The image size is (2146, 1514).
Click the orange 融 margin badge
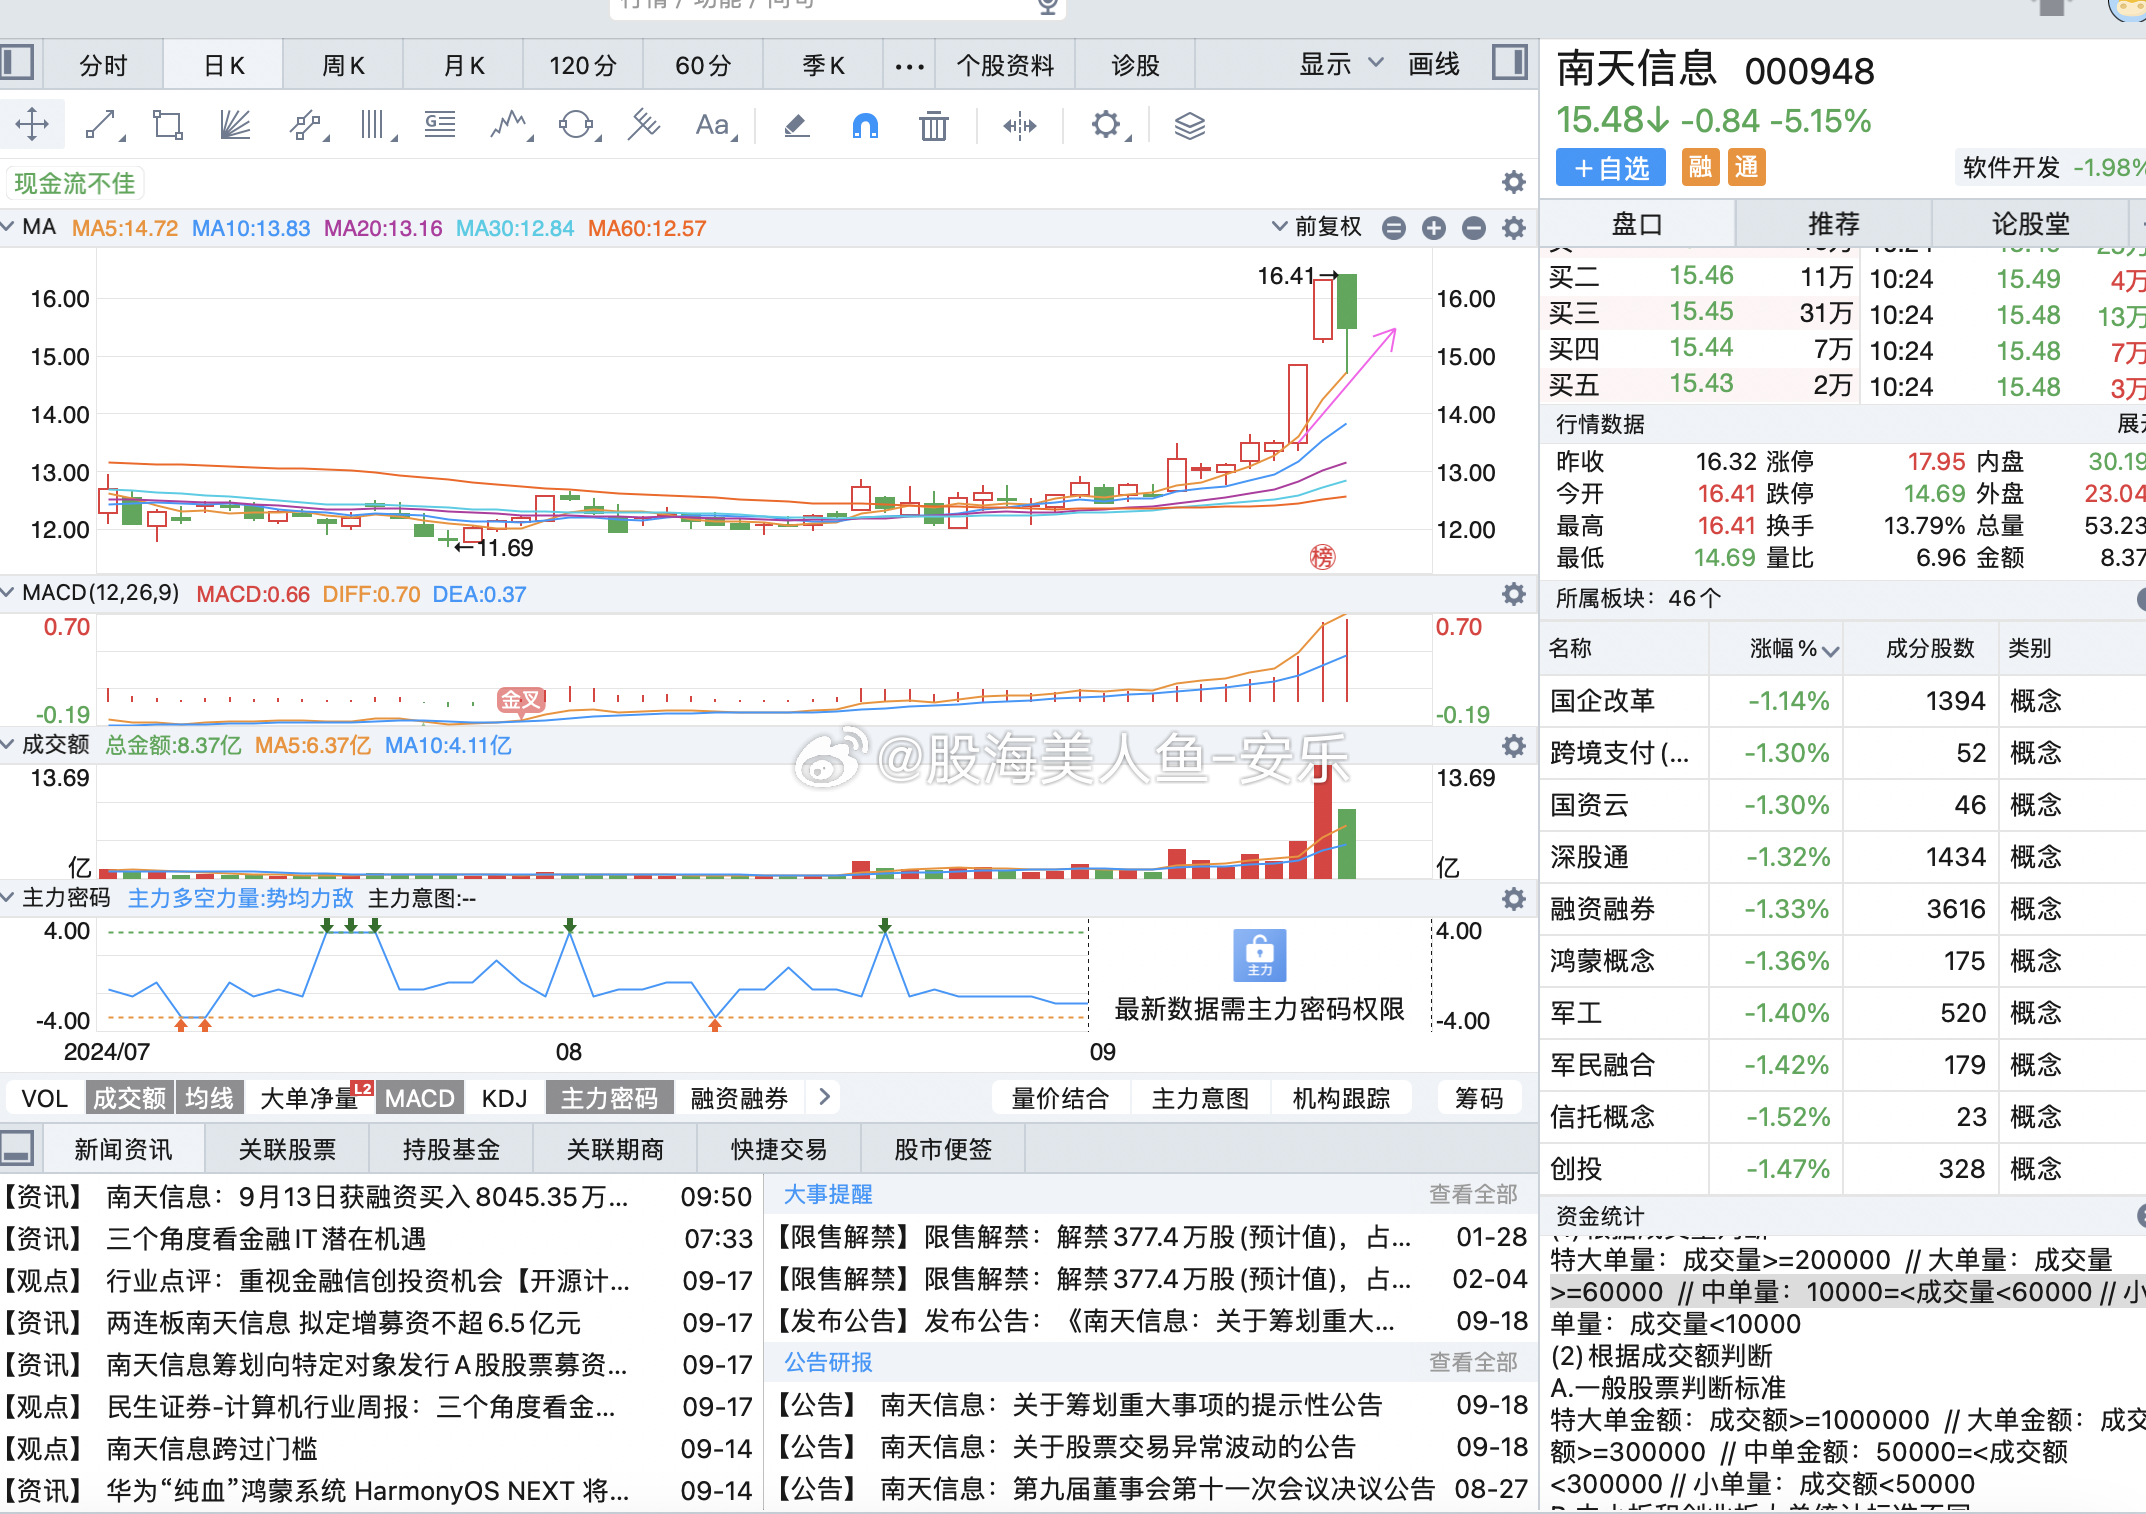(1700, 167)
